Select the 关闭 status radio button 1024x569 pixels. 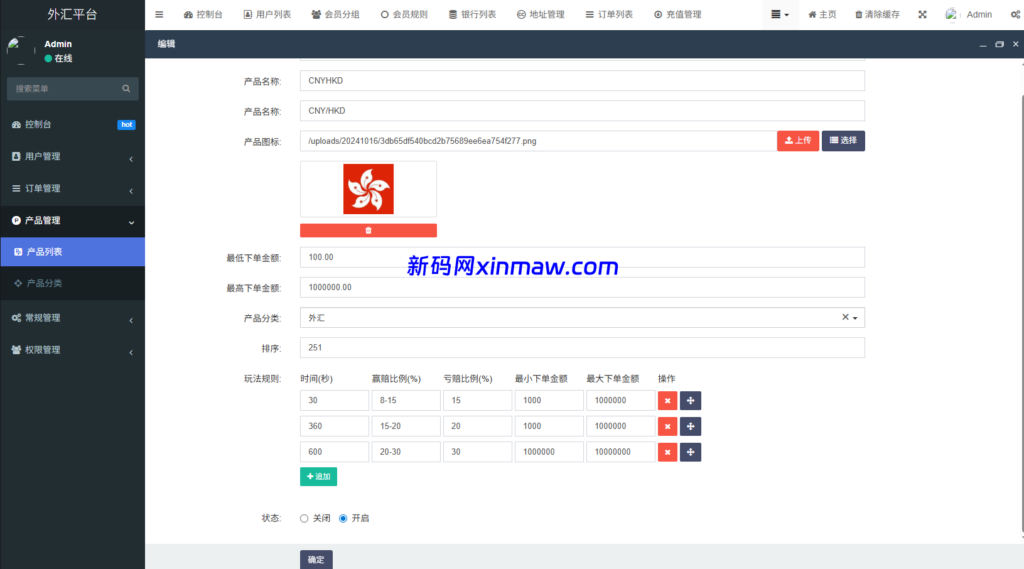(x=304, y=519)
